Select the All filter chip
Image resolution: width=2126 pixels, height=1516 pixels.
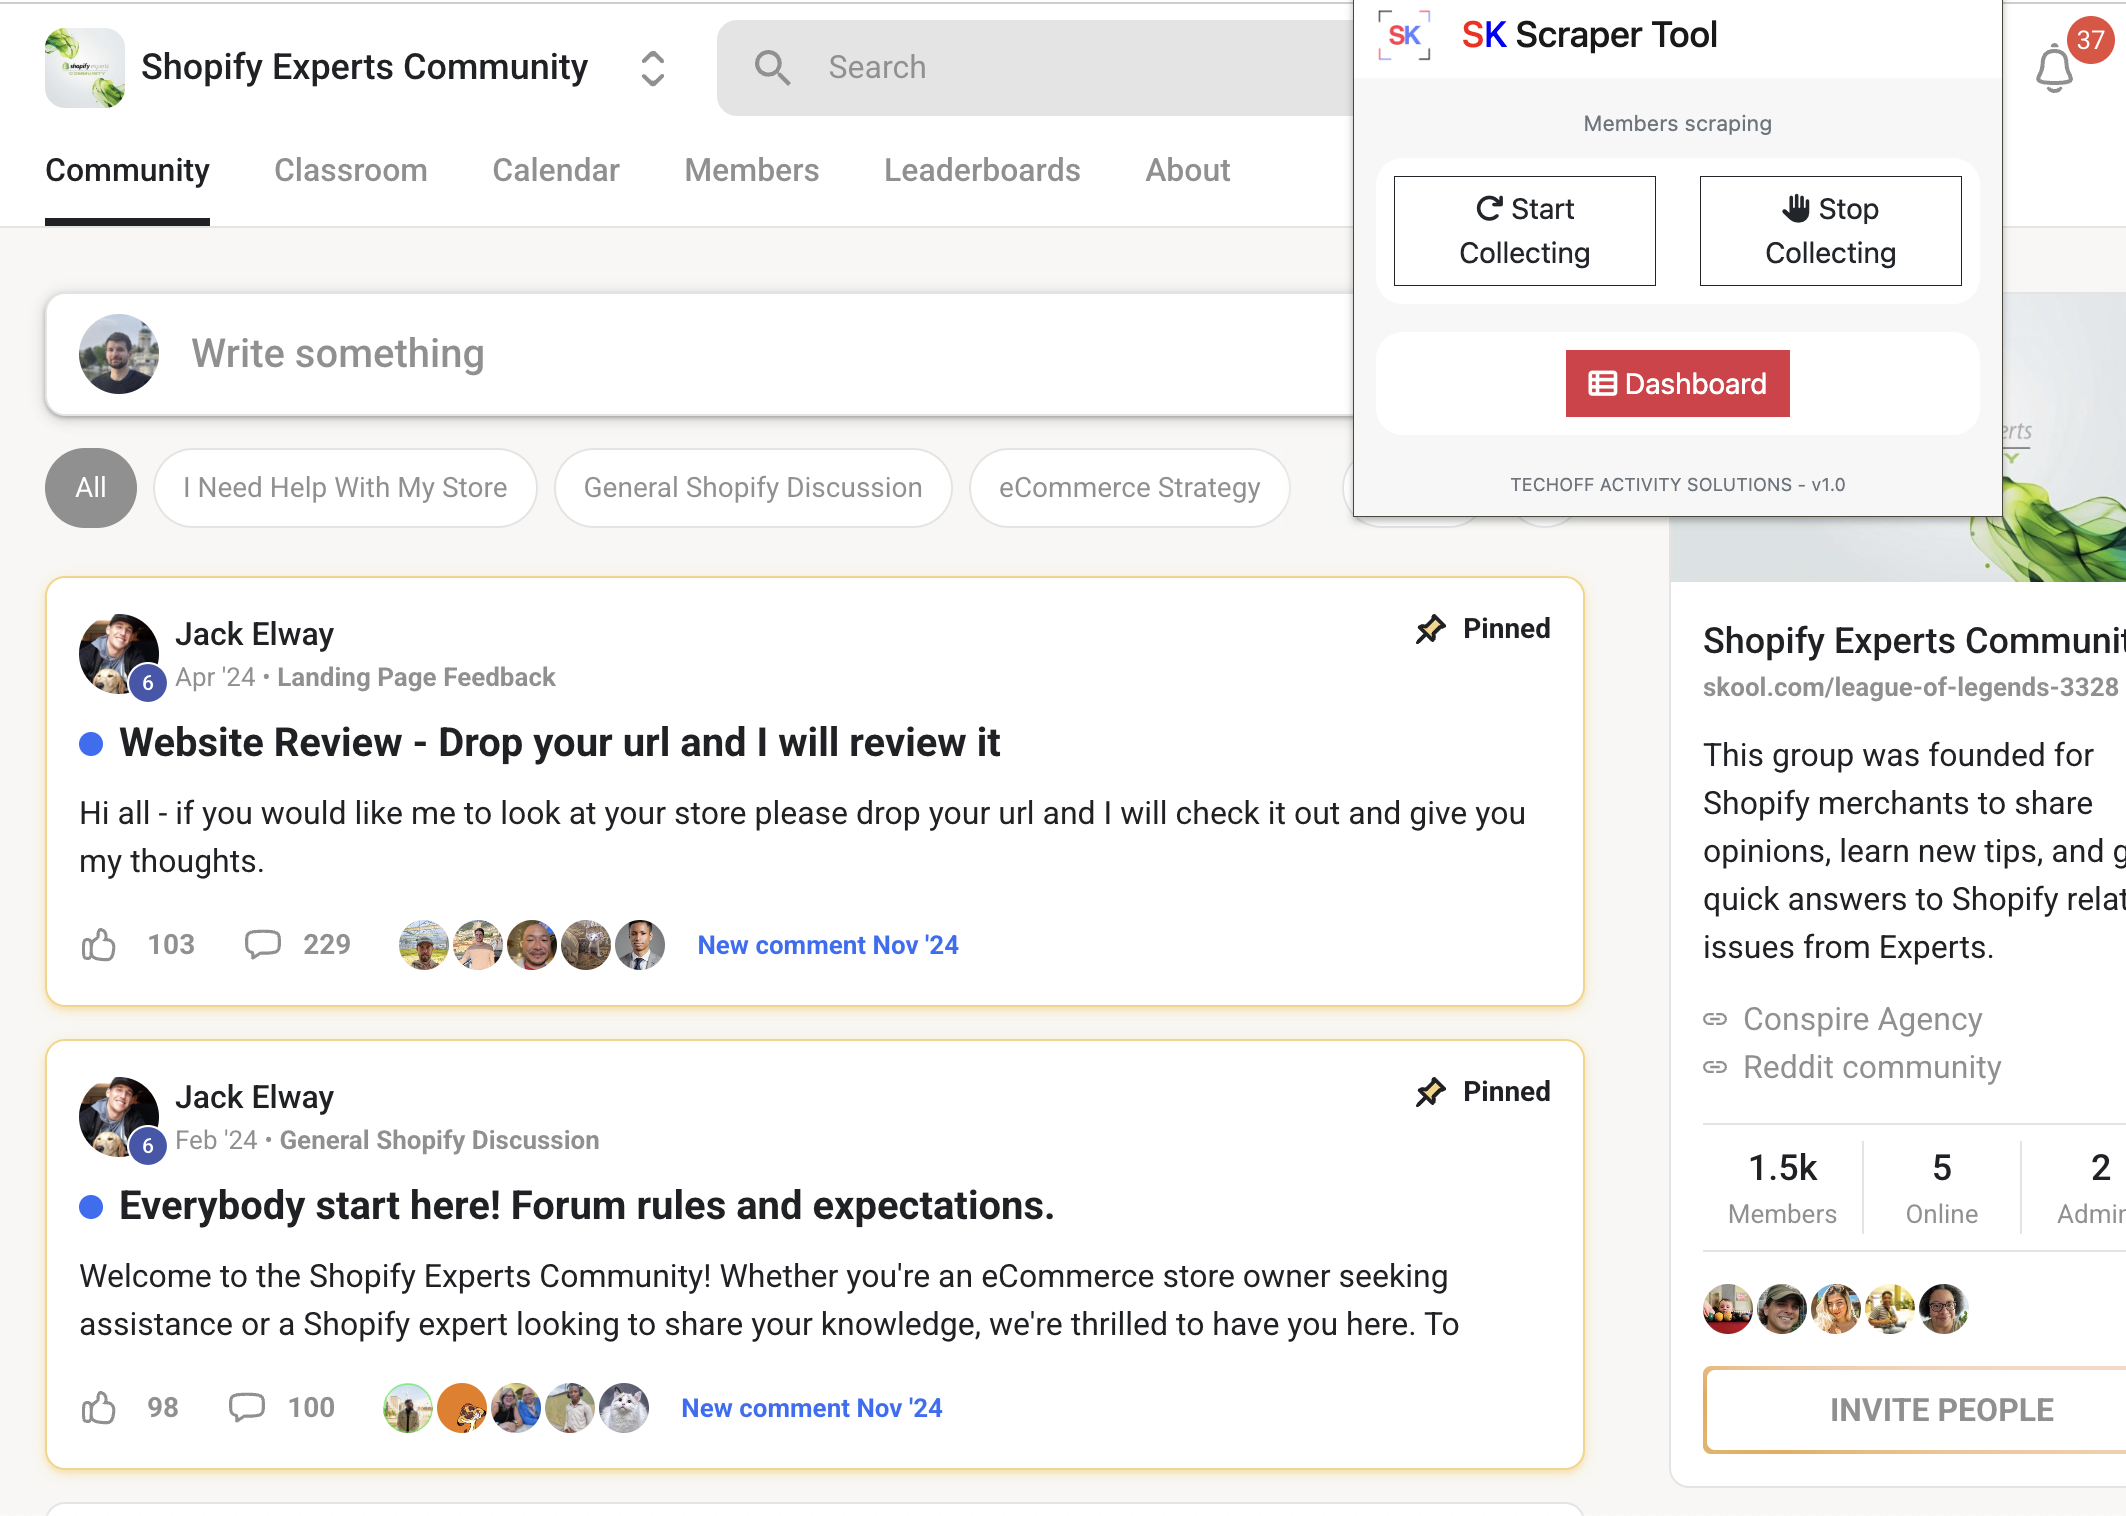coord(91,488)
